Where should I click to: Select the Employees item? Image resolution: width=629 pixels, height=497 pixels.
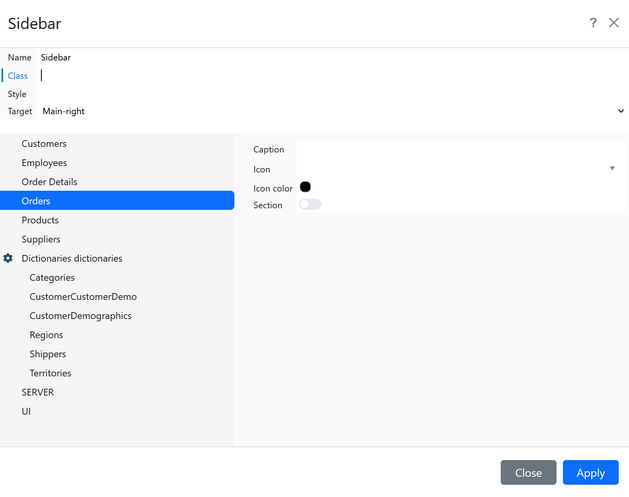[x=44, y=163]
